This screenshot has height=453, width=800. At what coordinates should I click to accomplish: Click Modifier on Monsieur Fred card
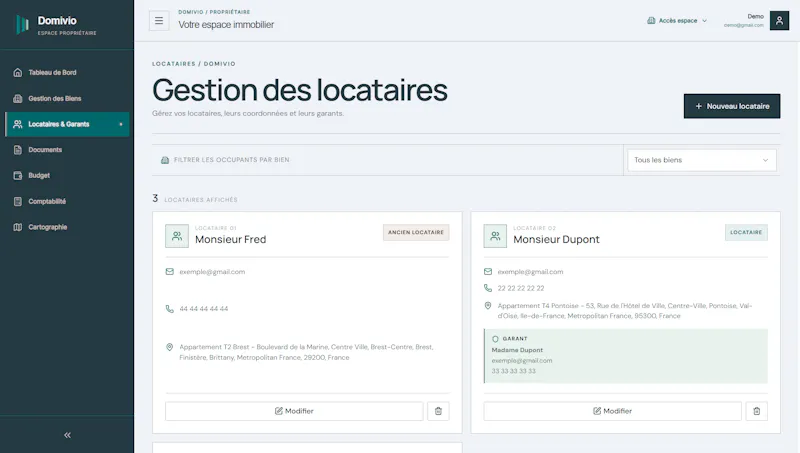(x=294, y=411)
